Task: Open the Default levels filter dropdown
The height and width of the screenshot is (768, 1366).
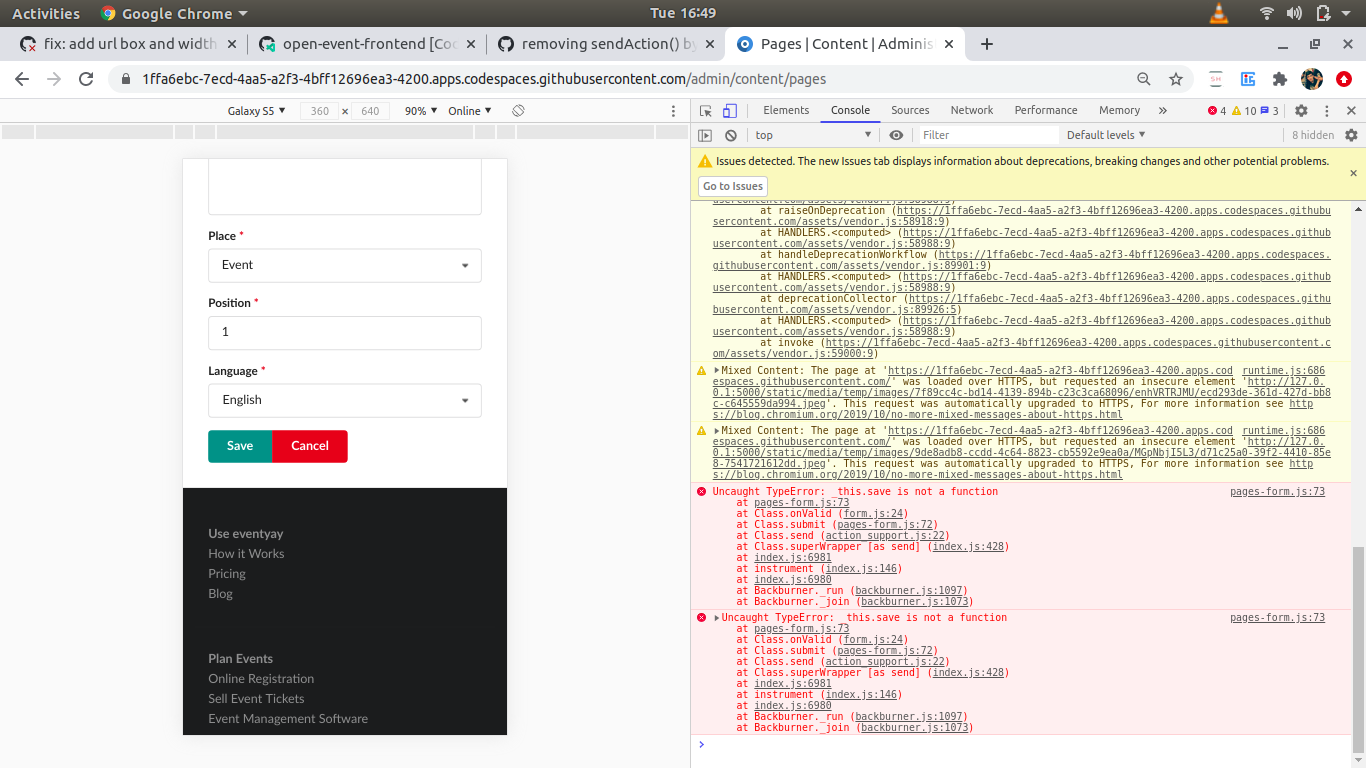Action: pyautogui.click(x=1105, y=134)
